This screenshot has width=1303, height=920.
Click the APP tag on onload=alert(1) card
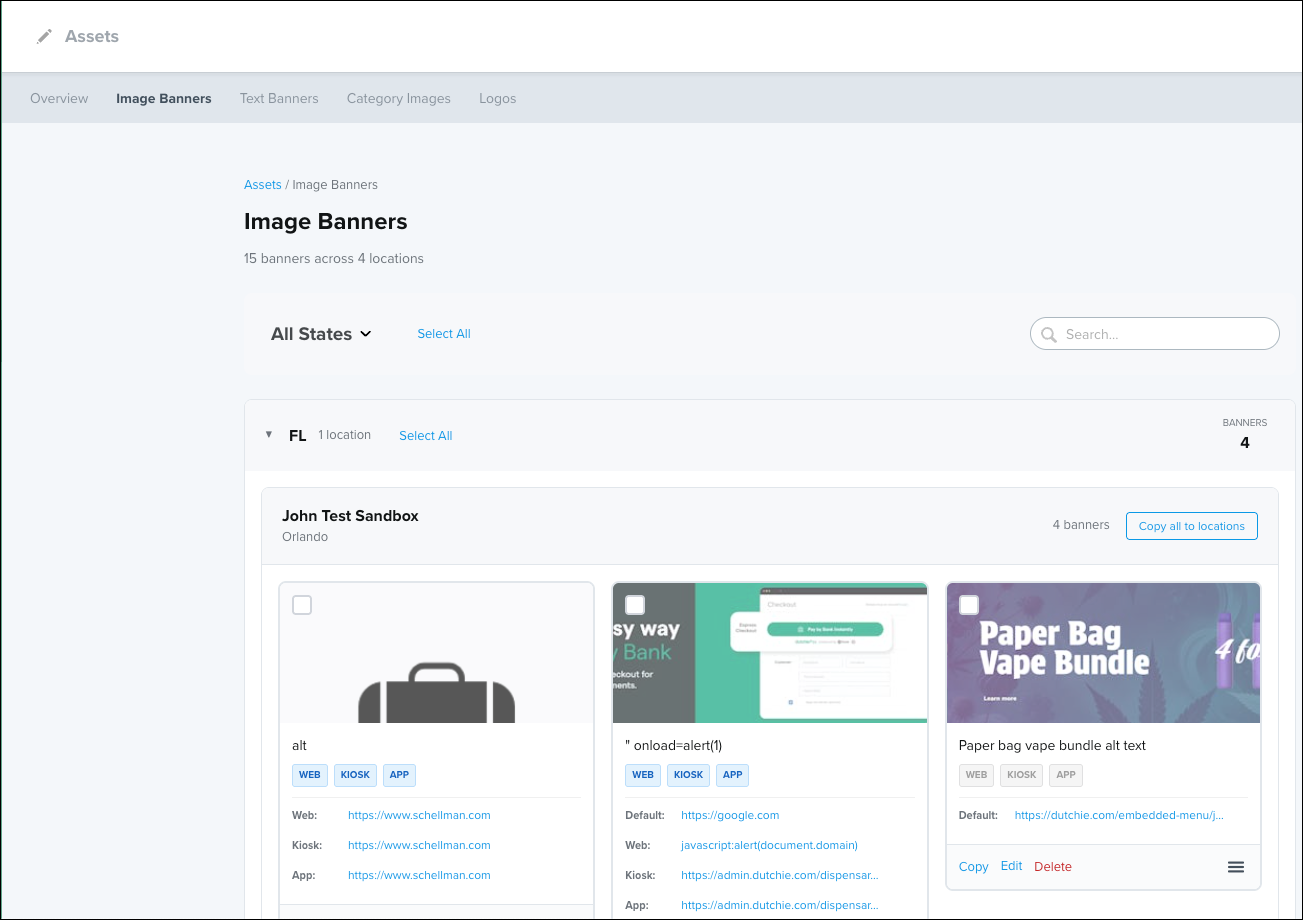(732, 775)
